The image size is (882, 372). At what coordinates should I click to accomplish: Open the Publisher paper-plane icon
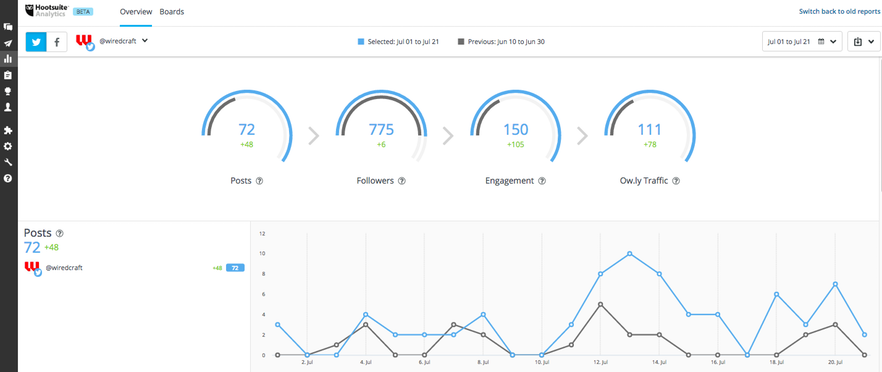pyautogui.click(x=8, y=43)
